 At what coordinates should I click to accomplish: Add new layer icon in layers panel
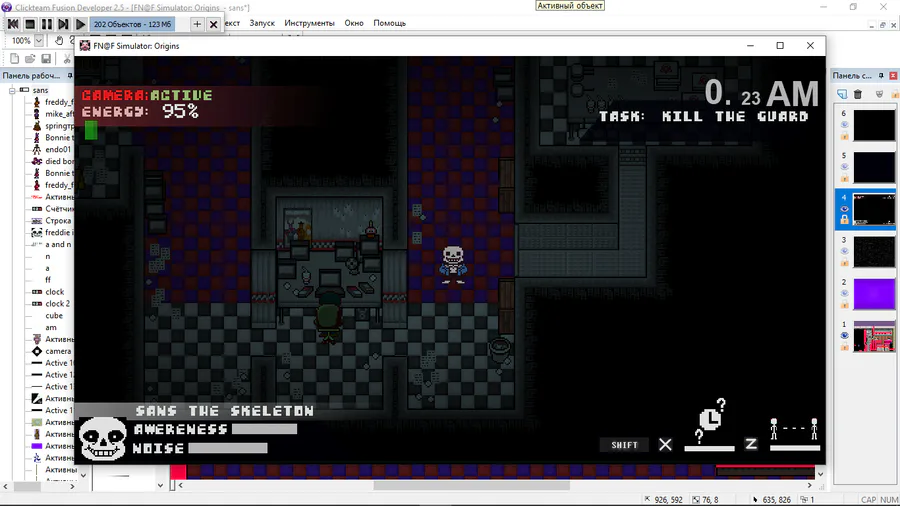pyautogui.click(x=841, y=94)
